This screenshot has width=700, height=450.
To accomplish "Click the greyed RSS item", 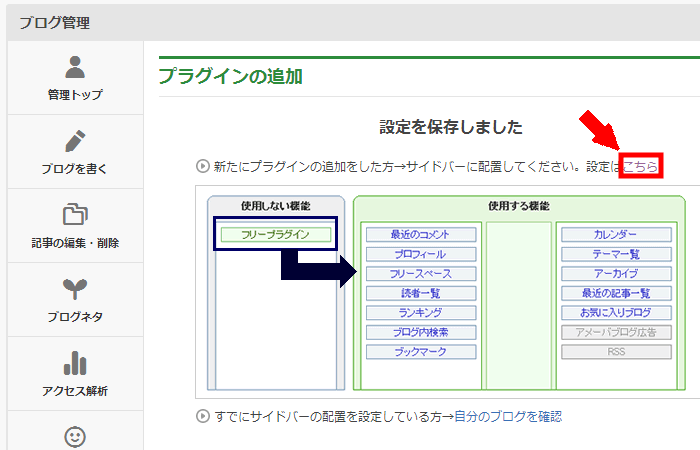I will [x=616, y=352].
